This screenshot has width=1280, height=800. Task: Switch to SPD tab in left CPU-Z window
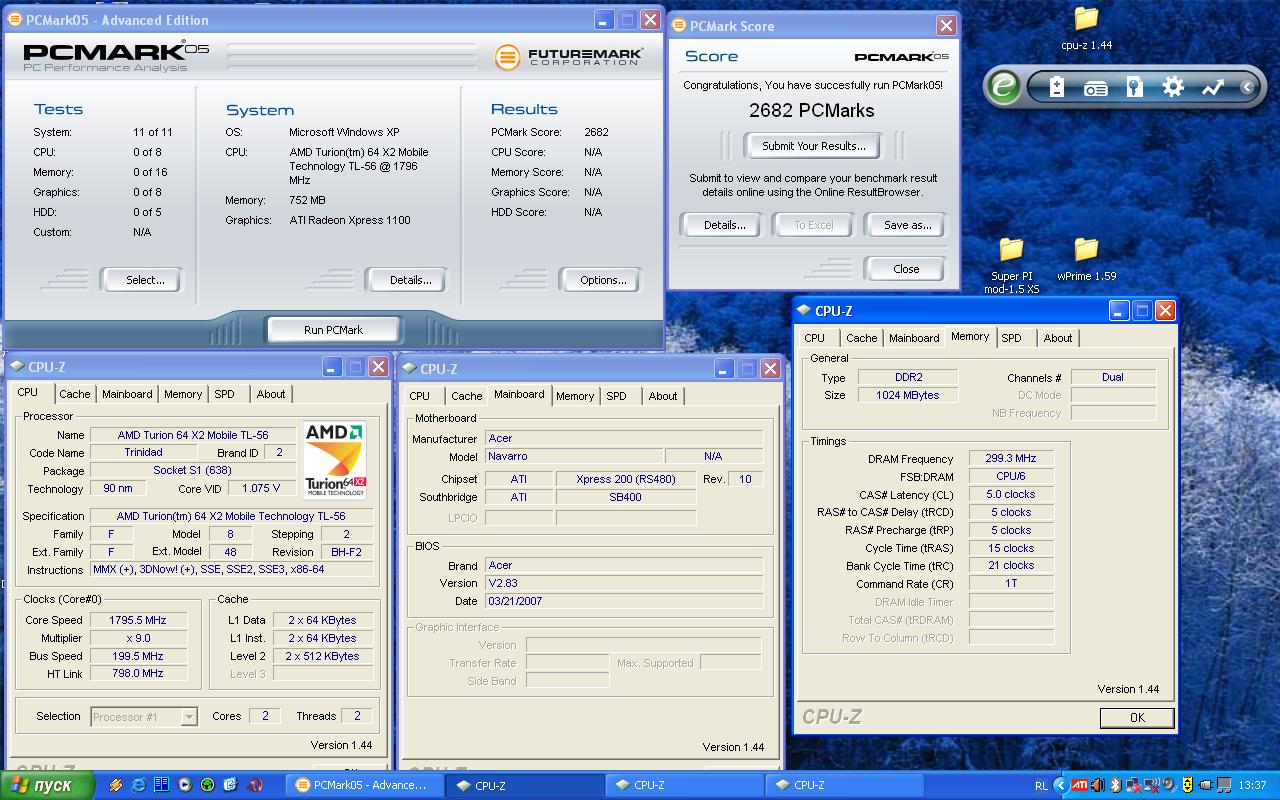pyautogui.click(x=225, y=394)
